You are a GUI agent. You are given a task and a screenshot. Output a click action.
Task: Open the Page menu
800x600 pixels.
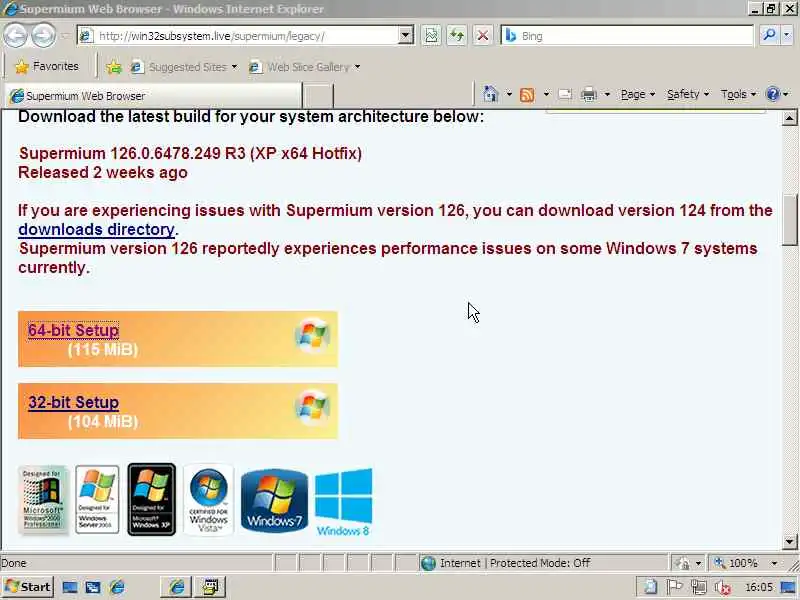(637, 94)
